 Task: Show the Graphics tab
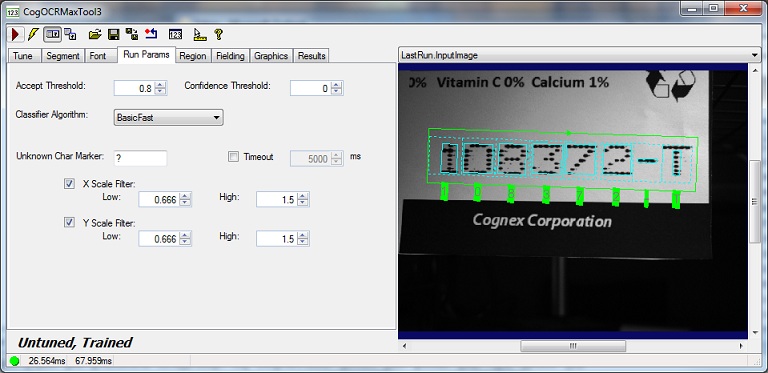(x=271, y=56)
